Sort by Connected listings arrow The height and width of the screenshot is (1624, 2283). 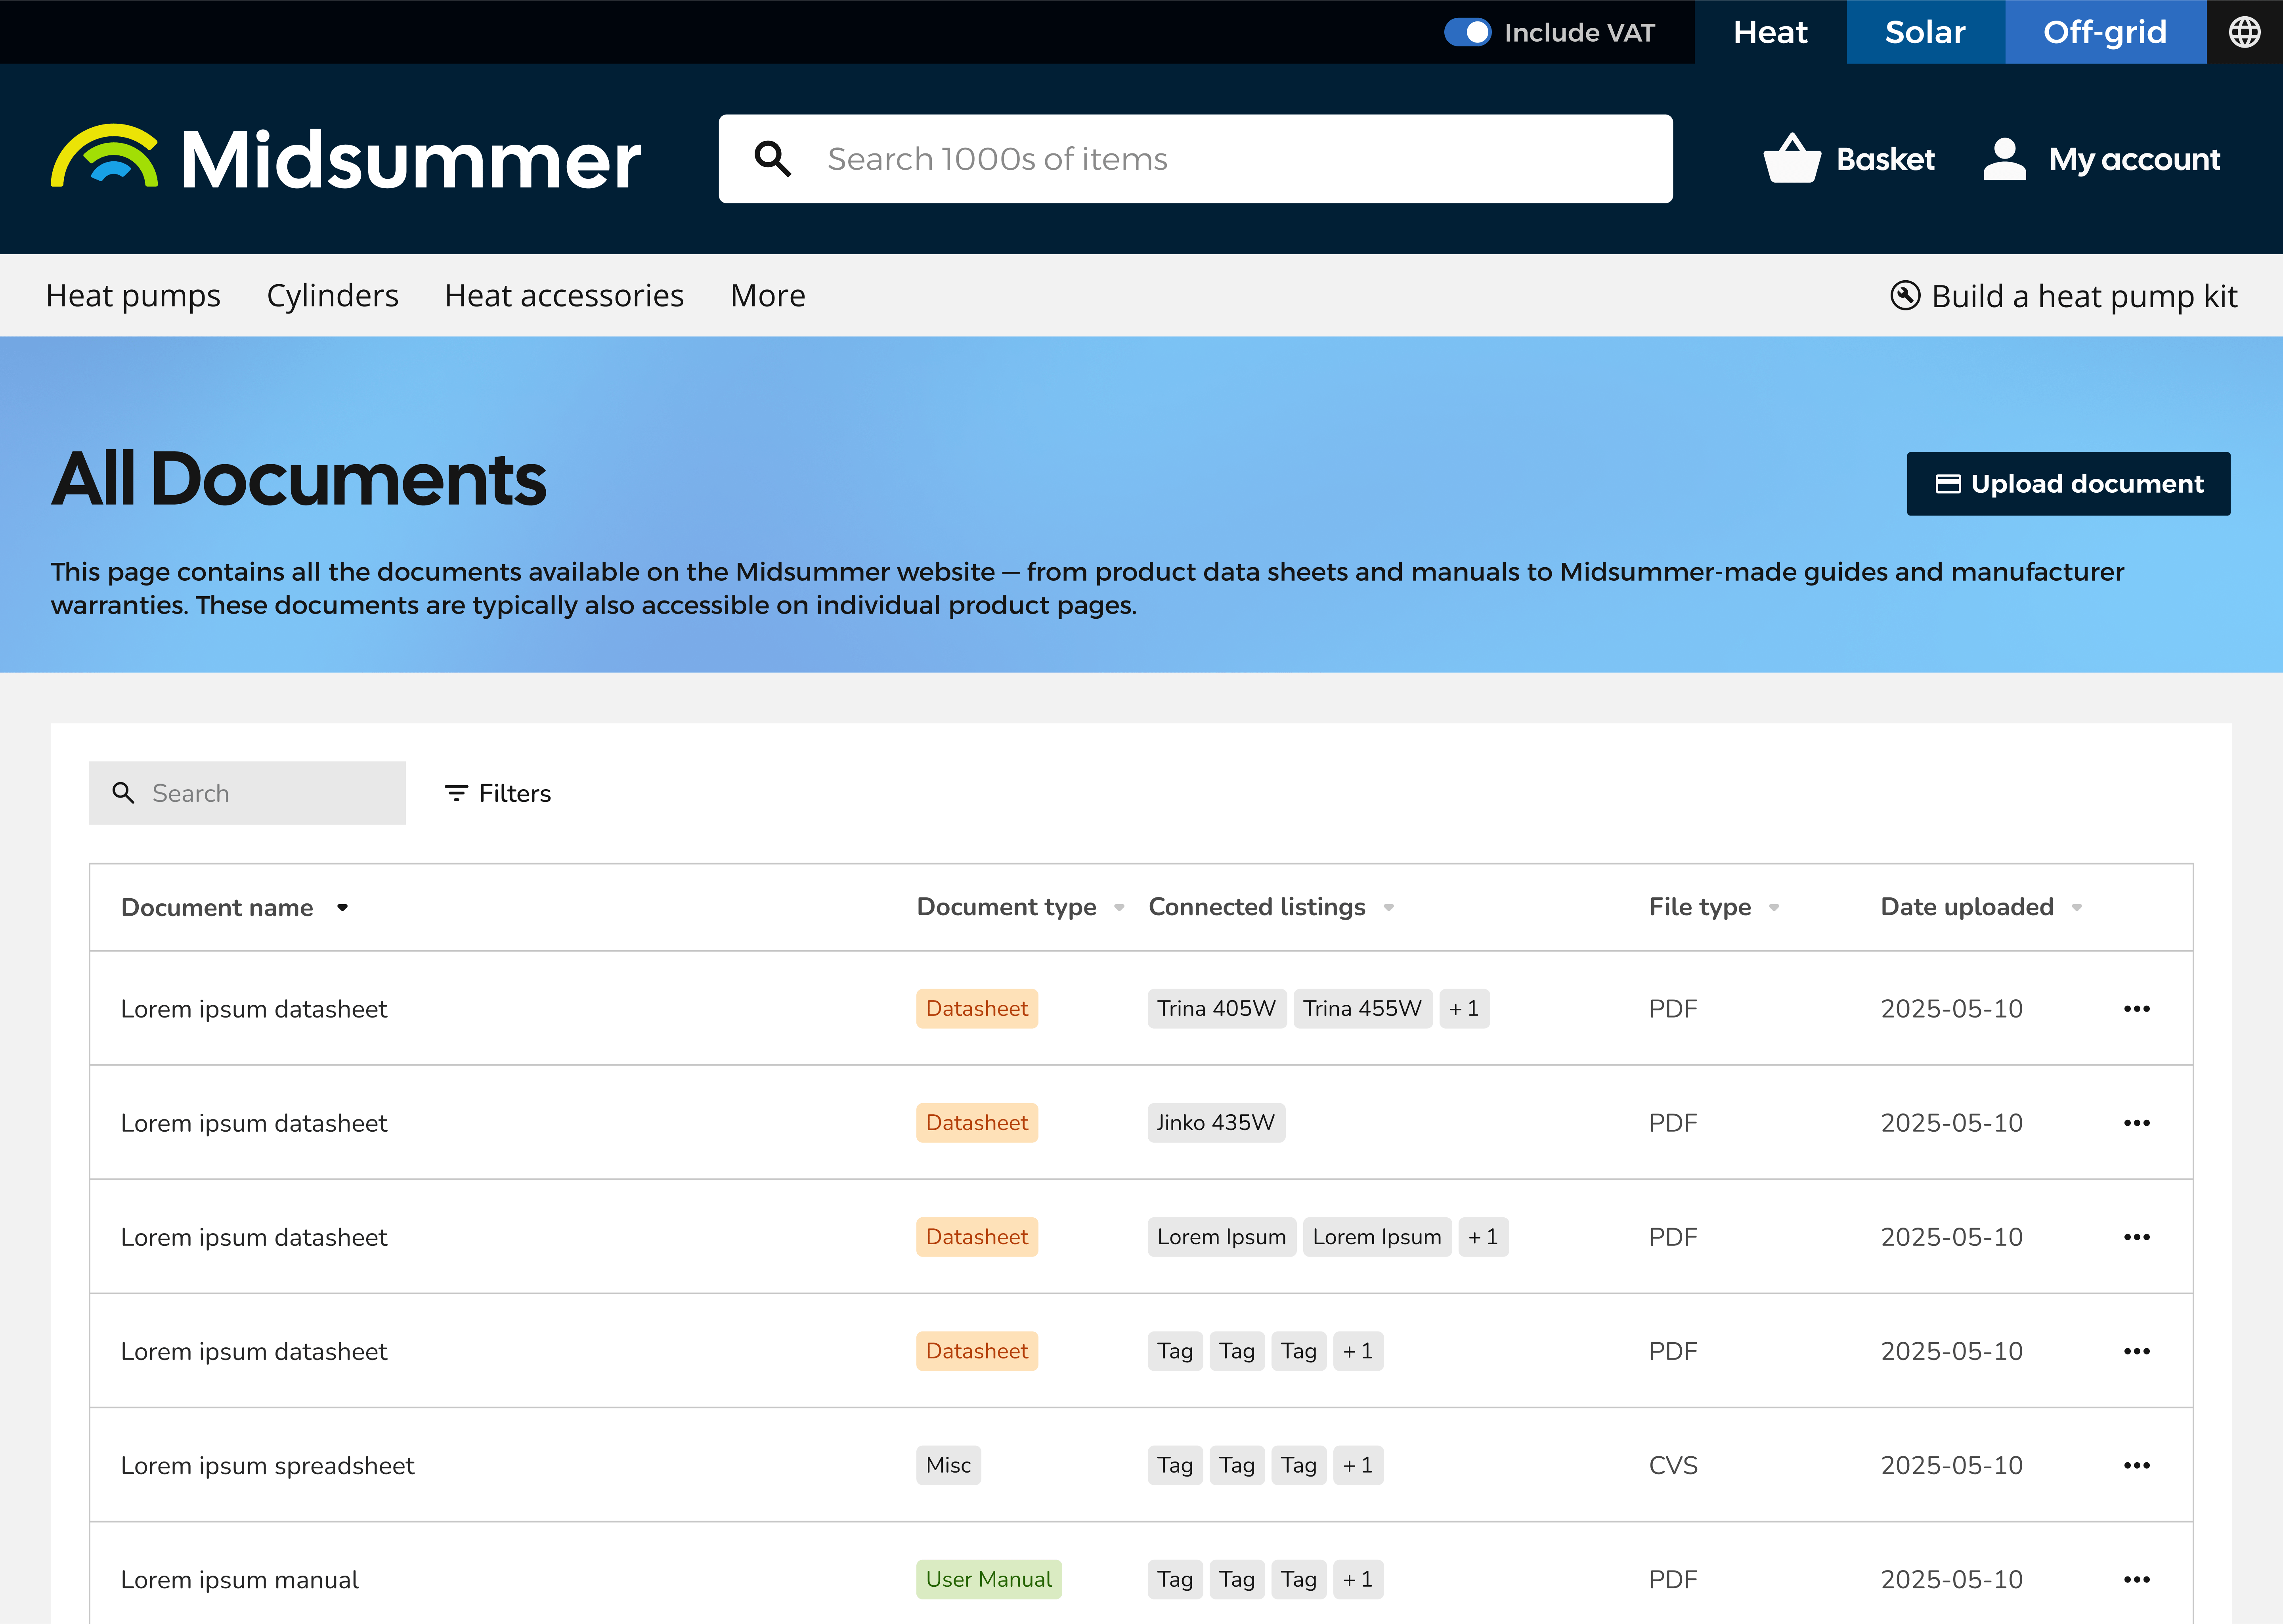coord(1389,908)
